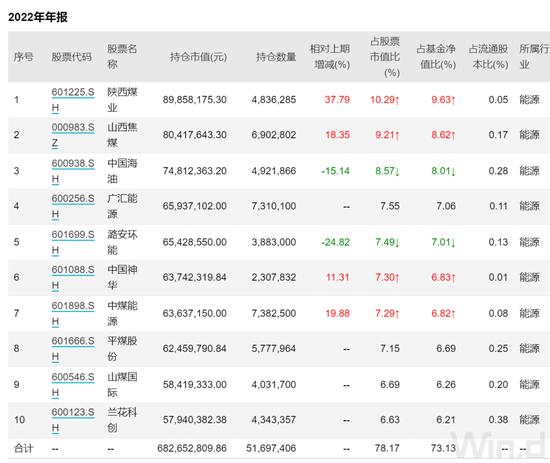Click the 相对上期增减(%) column header
Image resolution: width=550 pixels, height=463 pixels.
click(x=330, y=56)
